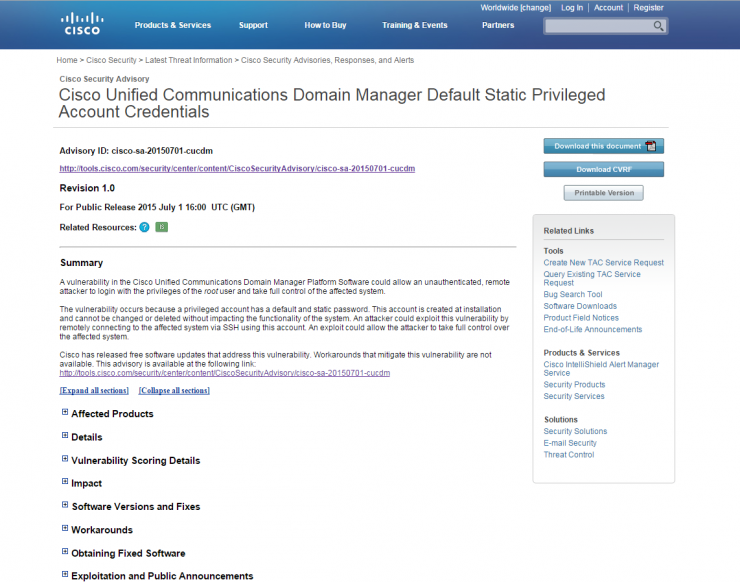Click the Cisco logo
Viewport: 740px width, 582px height.
click(x=82, y=24)
